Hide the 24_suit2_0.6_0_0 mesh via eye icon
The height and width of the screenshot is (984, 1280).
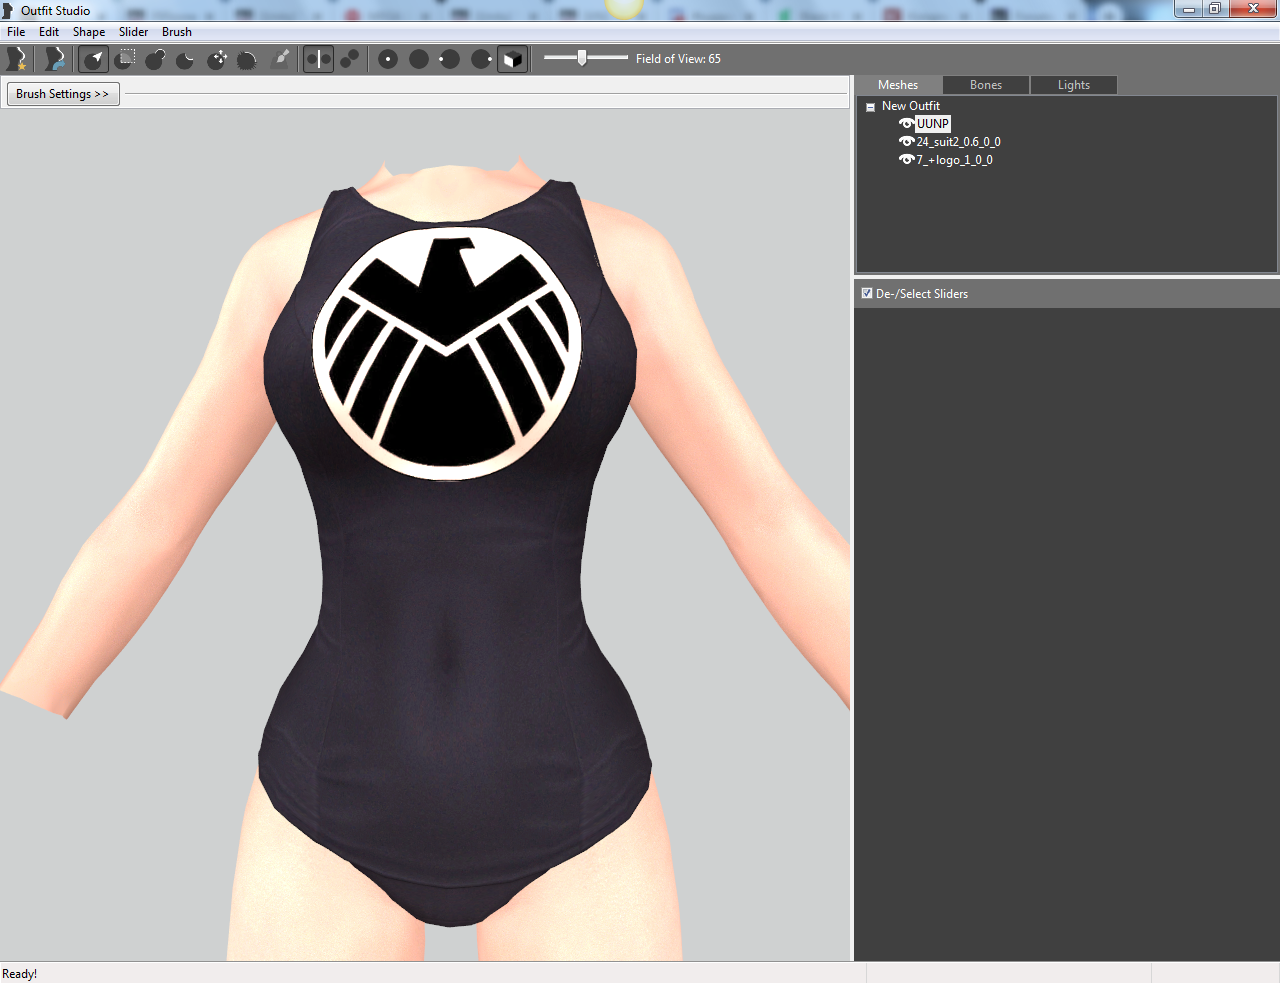click(x=906, y=142)
